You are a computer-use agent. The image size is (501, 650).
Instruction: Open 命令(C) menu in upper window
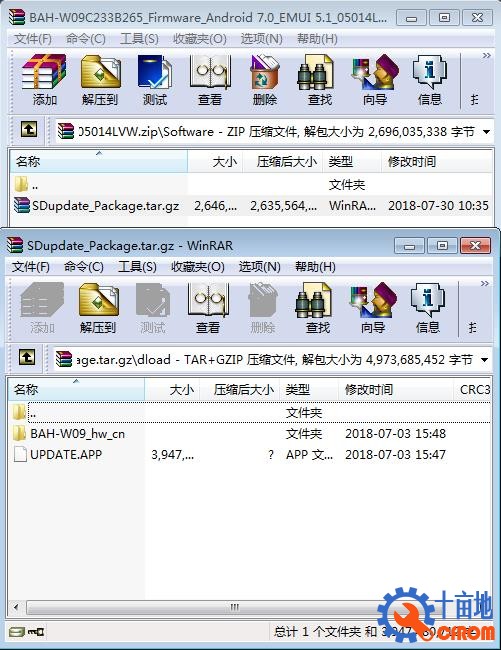click(x=86, y=39)
